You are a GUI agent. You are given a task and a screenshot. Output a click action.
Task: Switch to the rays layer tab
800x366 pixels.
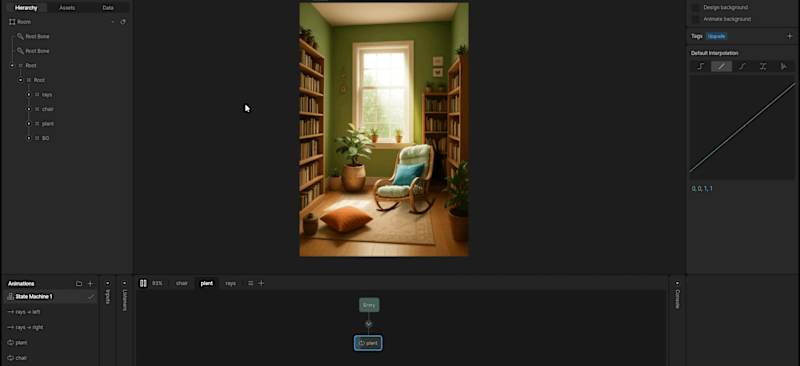click(x=231, y=283)
